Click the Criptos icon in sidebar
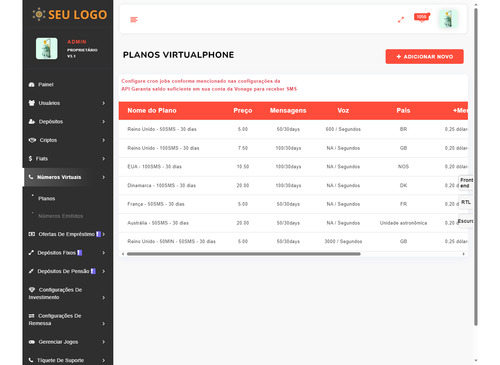The width and height of the screenshot is (500, 365). [x=32, y=140]
